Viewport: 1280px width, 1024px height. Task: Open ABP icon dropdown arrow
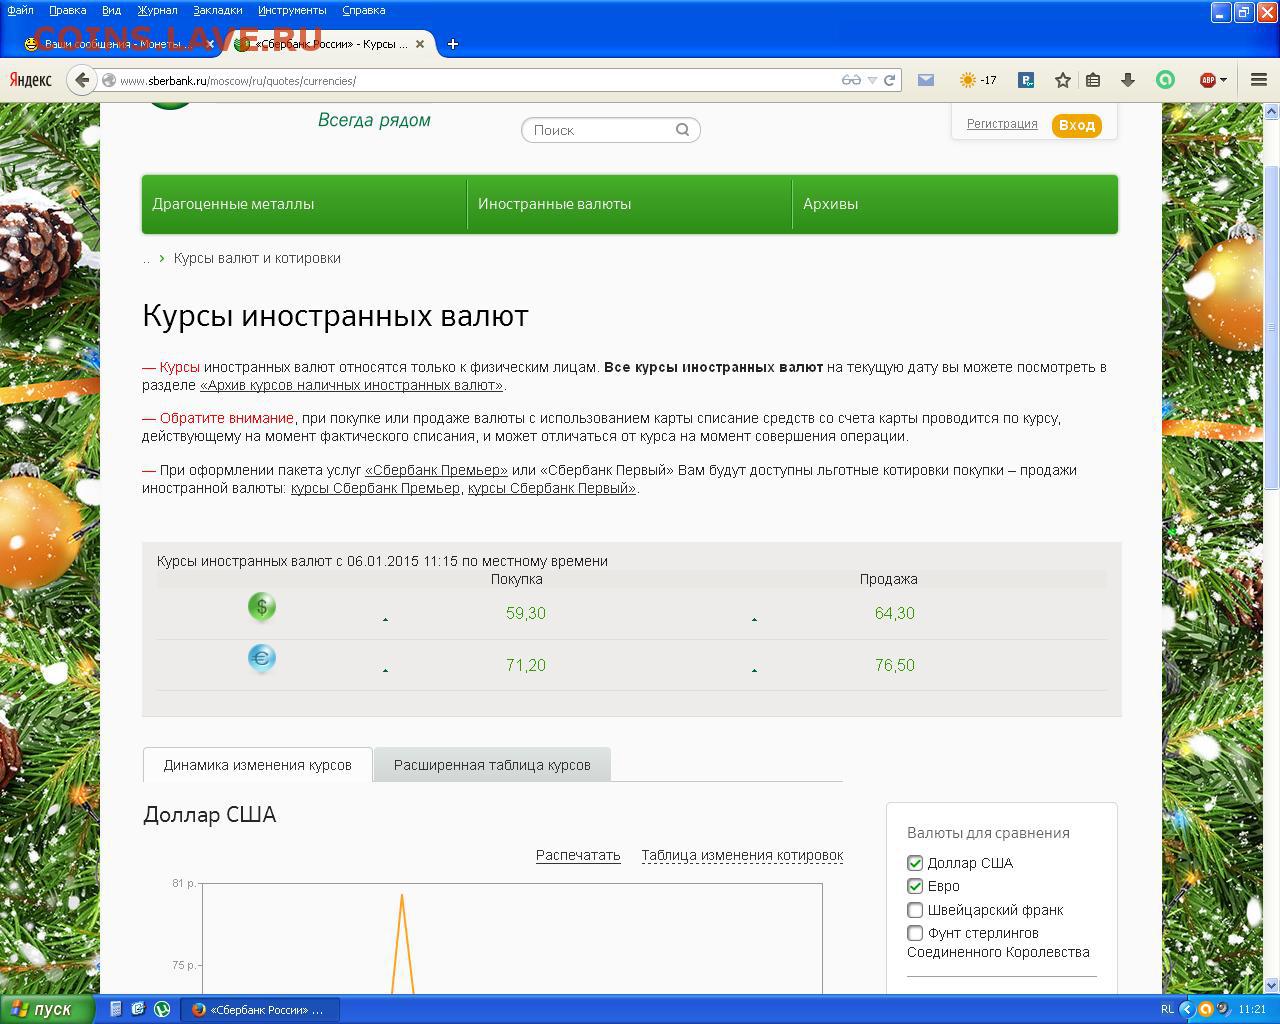click(1223, 80)
